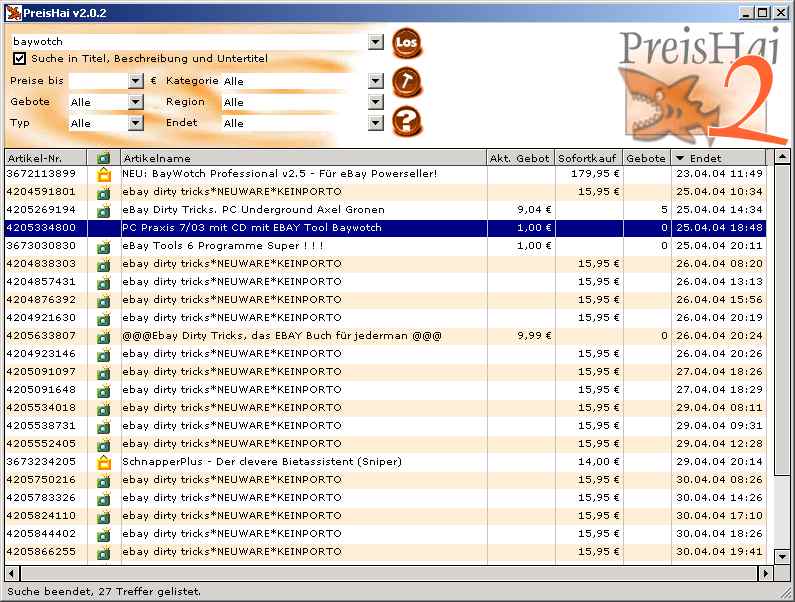Click the green icon of article 4205269194
795x602 pixels.
[104, 210]
